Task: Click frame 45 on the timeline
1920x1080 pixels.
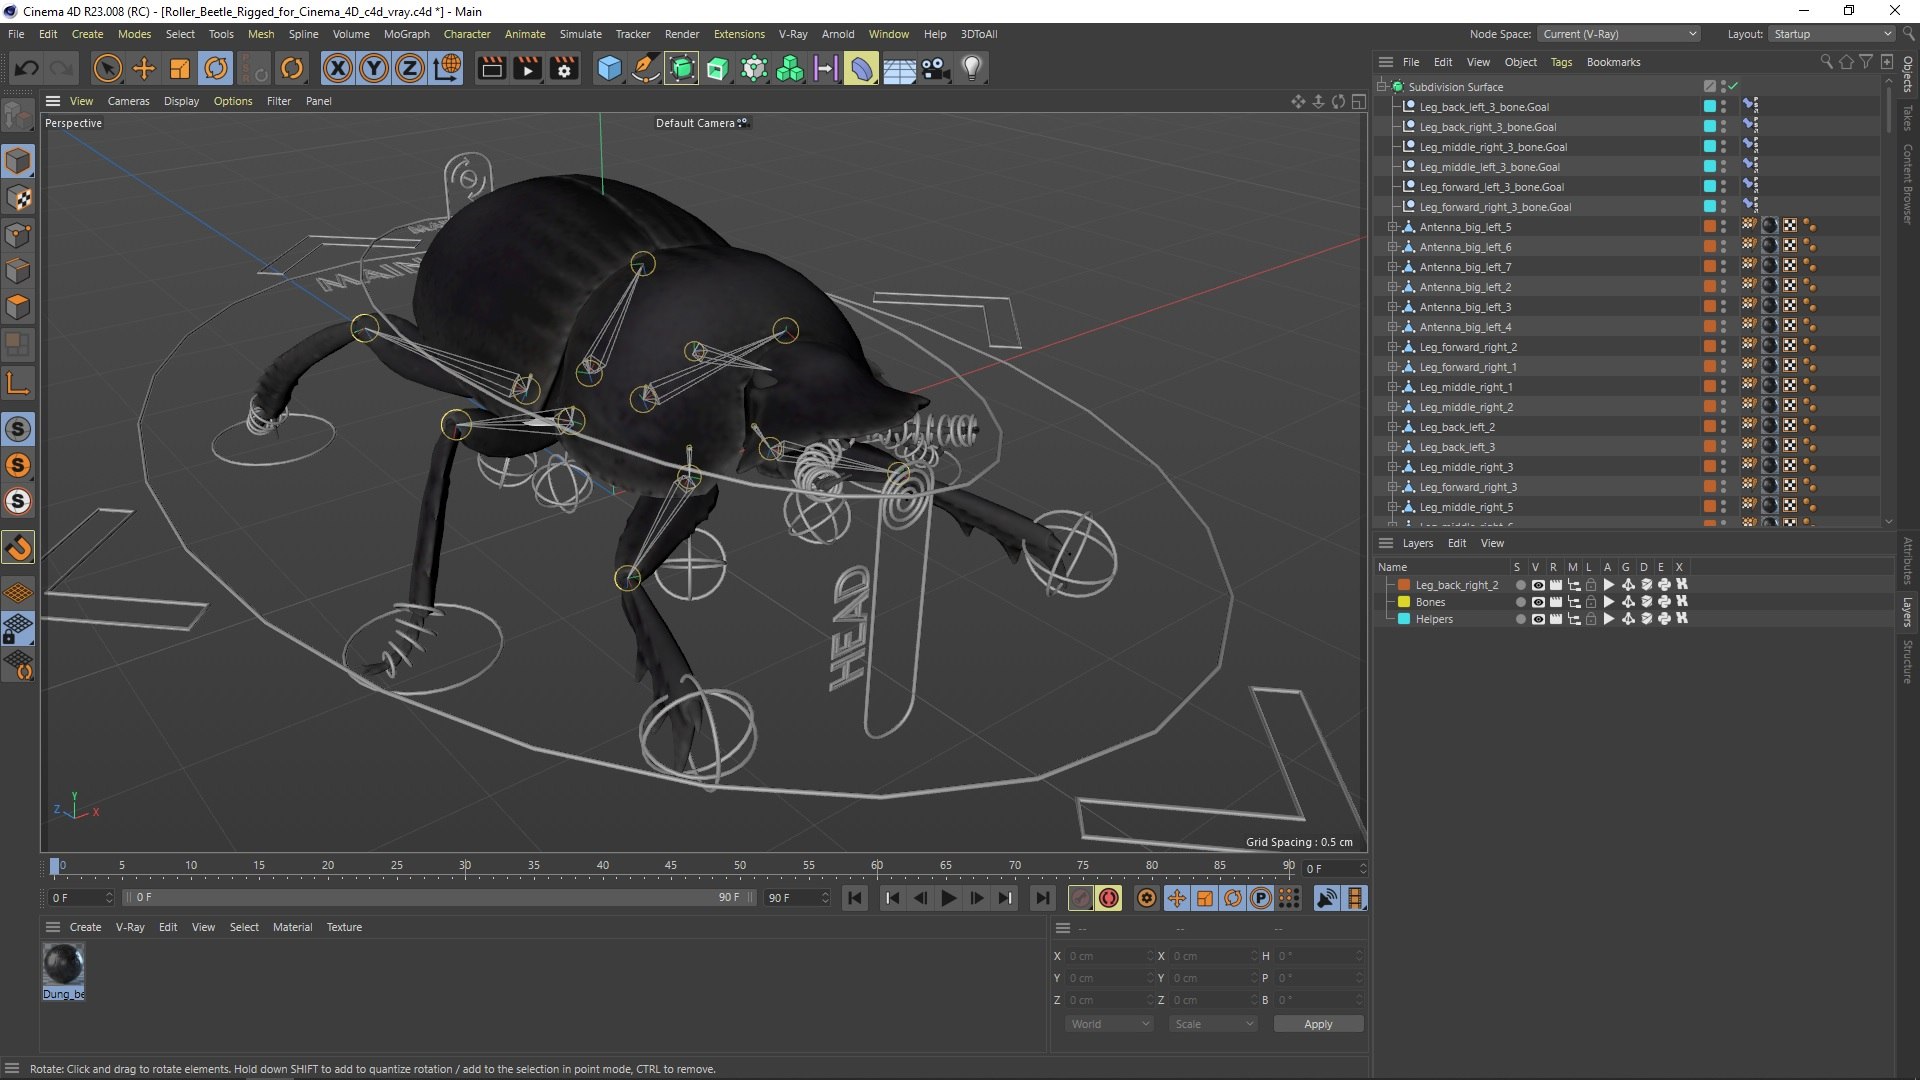Action: [x=671, y=866]
